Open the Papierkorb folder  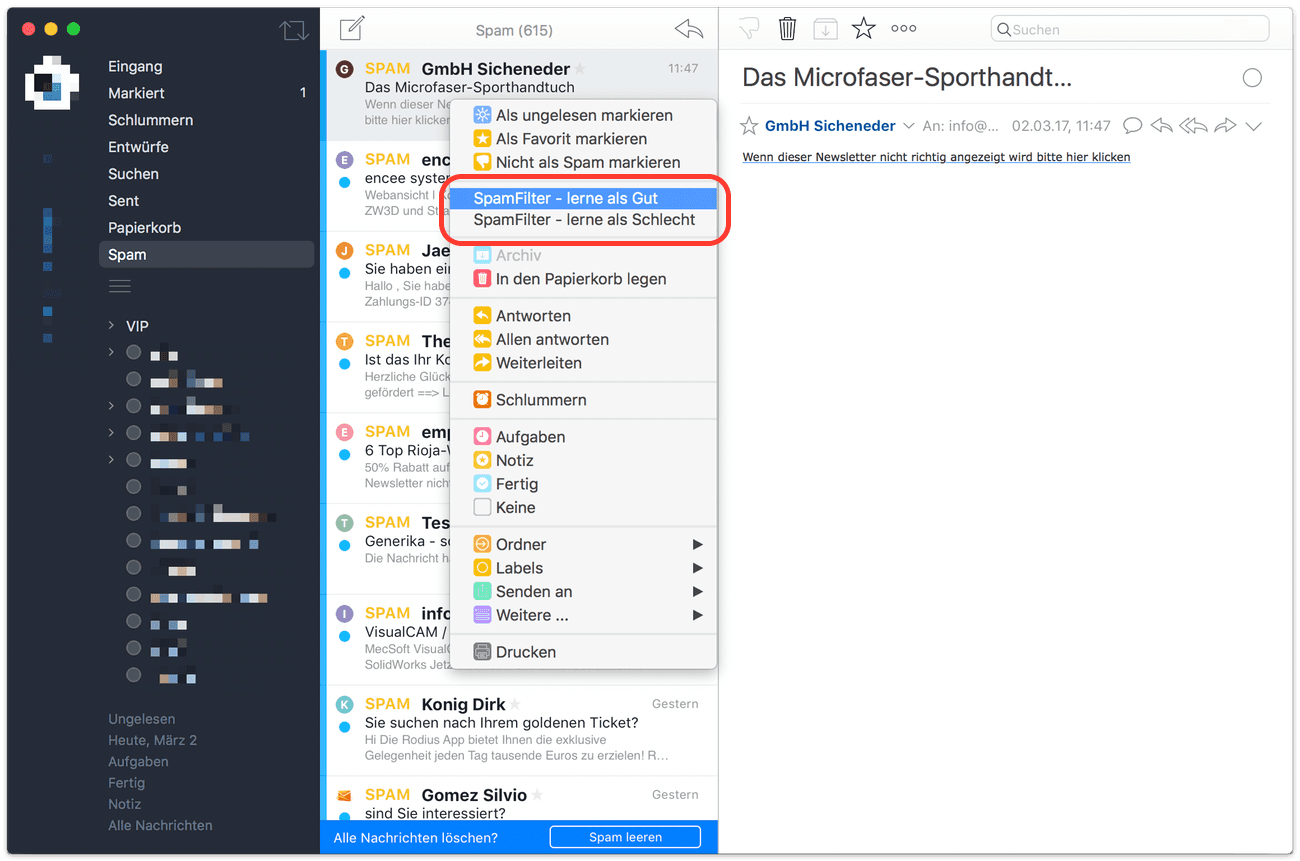tap(144, 228)
